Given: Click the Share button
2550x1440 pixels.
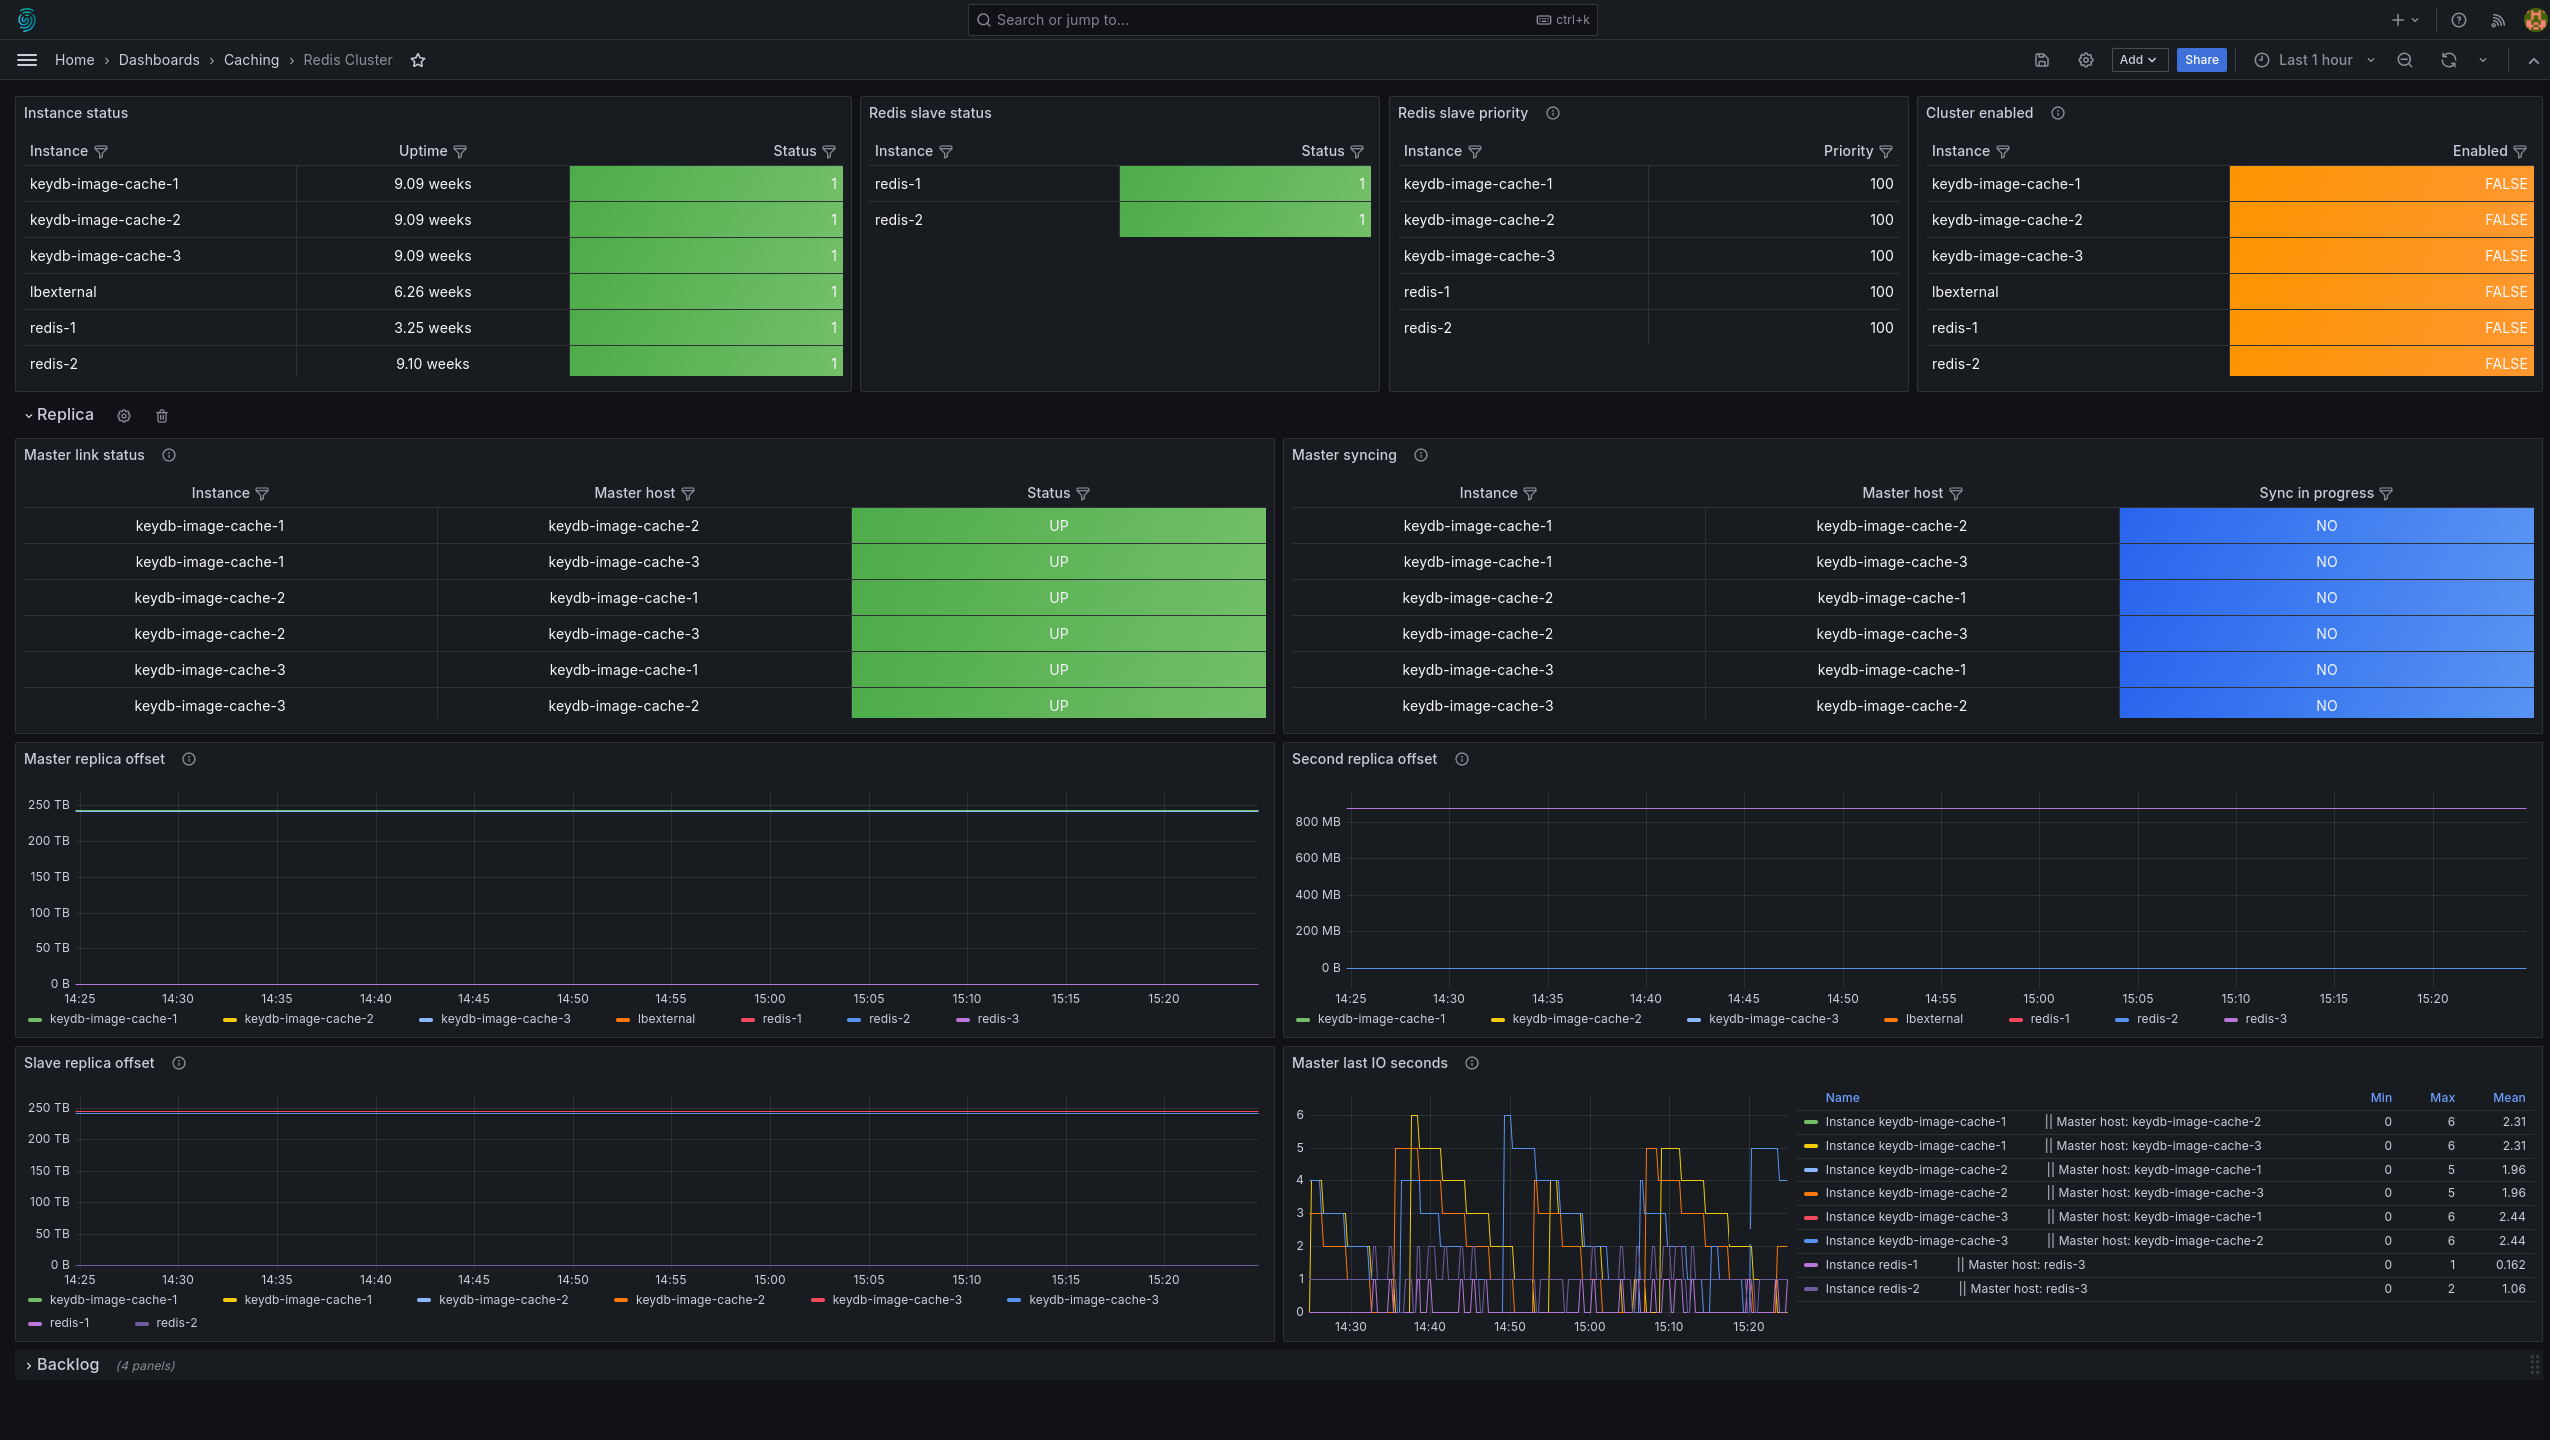Looking at the screenshot, I should (2201, 60).
